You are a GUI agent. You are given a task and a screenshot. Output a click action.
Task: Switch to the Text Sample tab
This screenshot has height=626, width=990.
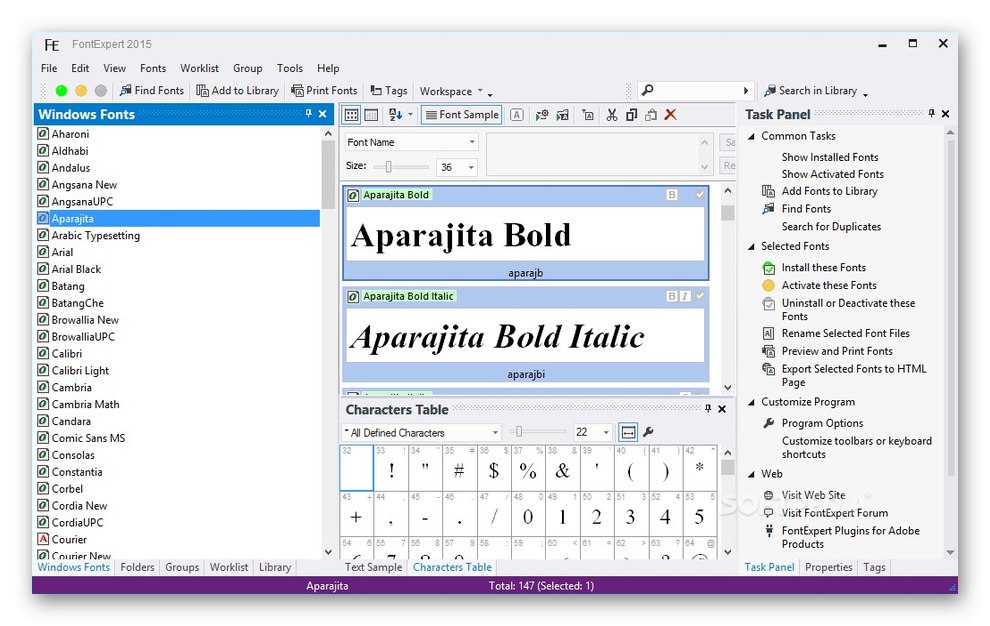pos(373,567)
